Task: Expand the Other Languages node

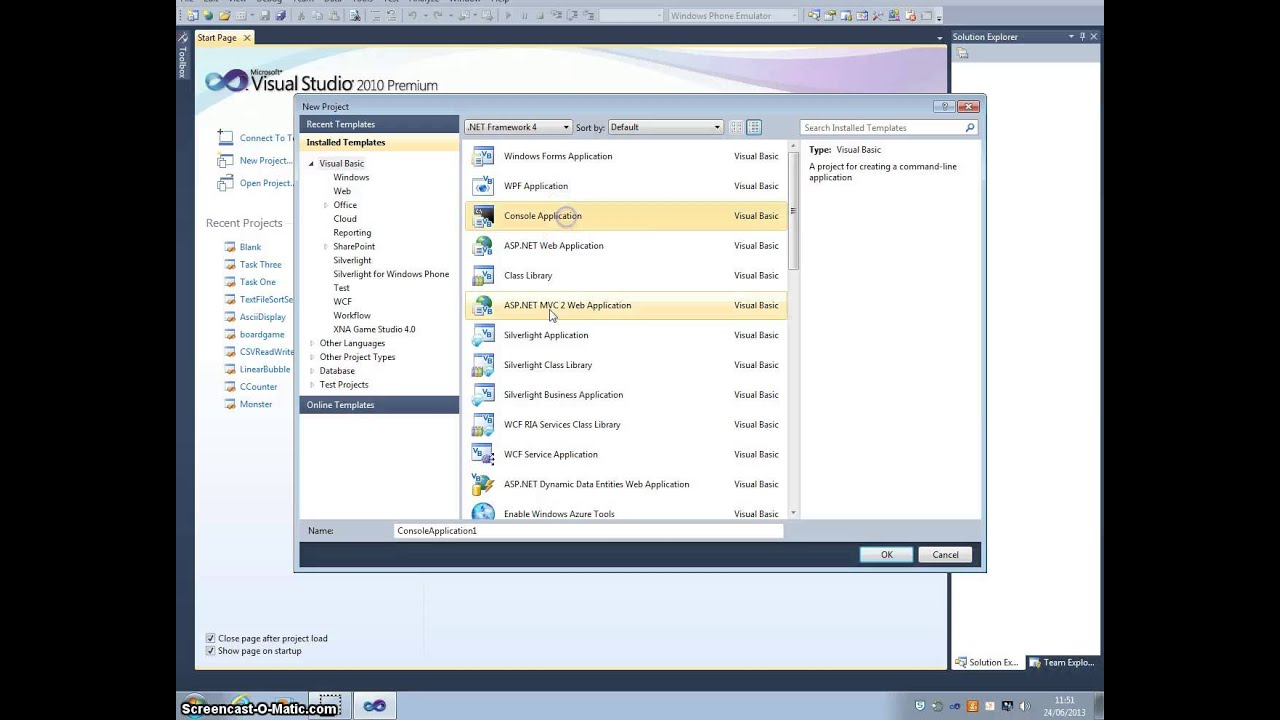Action: tap(311, 343)
